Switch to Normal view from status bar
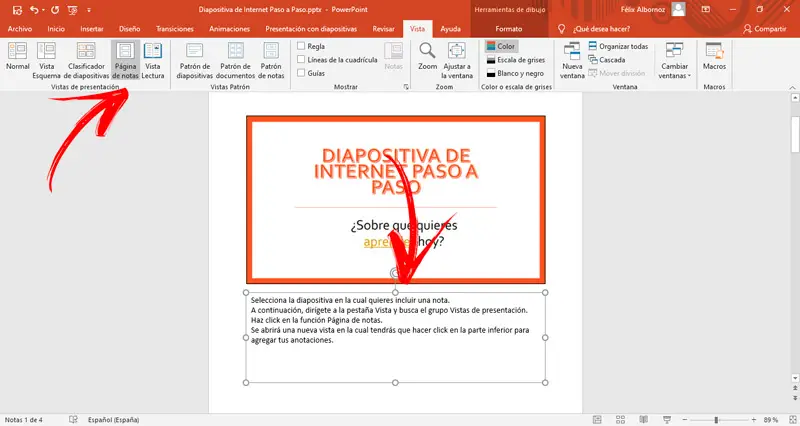Screen dimensions: 800x426 [597, 420]
